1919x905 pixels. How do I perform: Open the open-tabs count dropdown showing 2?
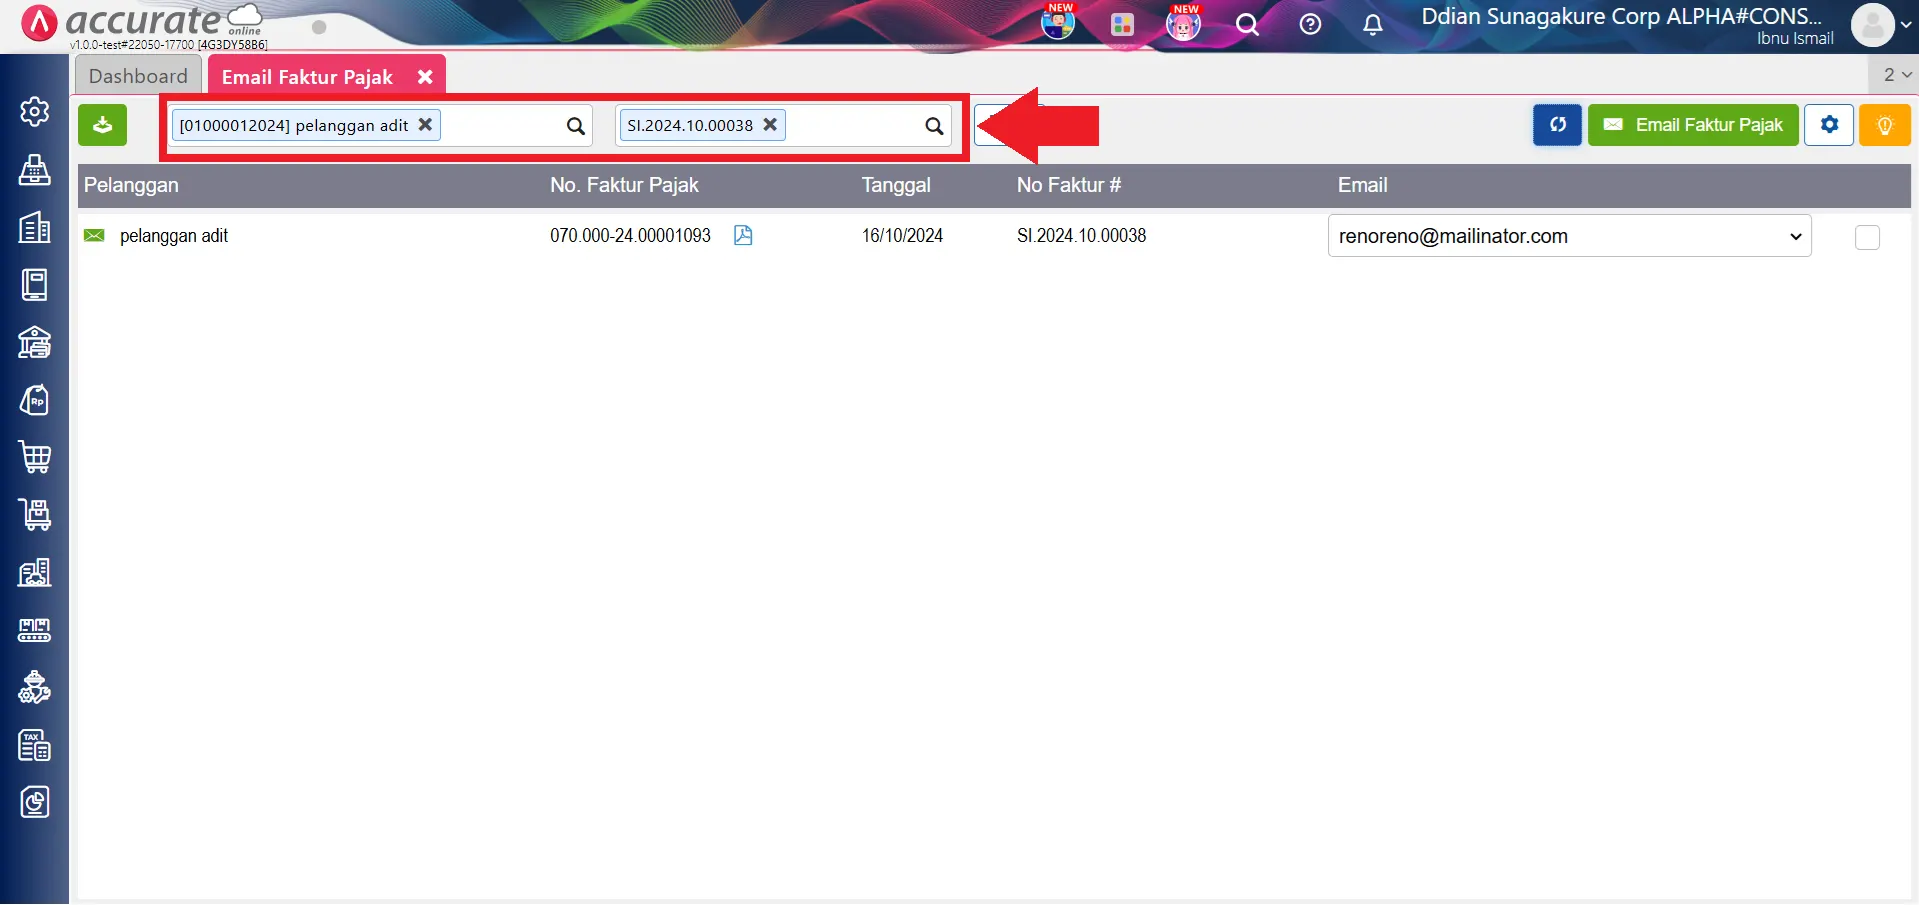[x=1896, y=75]
